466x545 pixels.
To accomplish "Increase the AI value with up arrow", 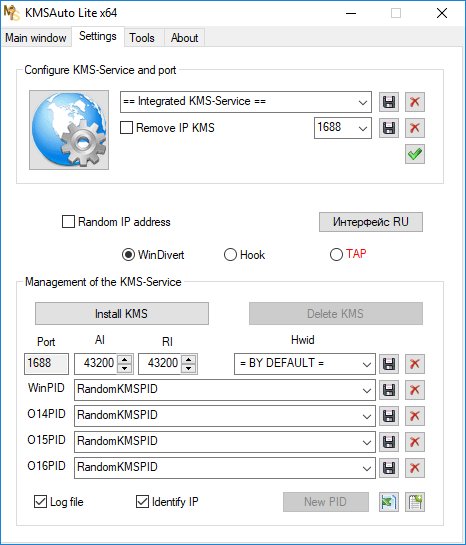I will click(125, 359).
